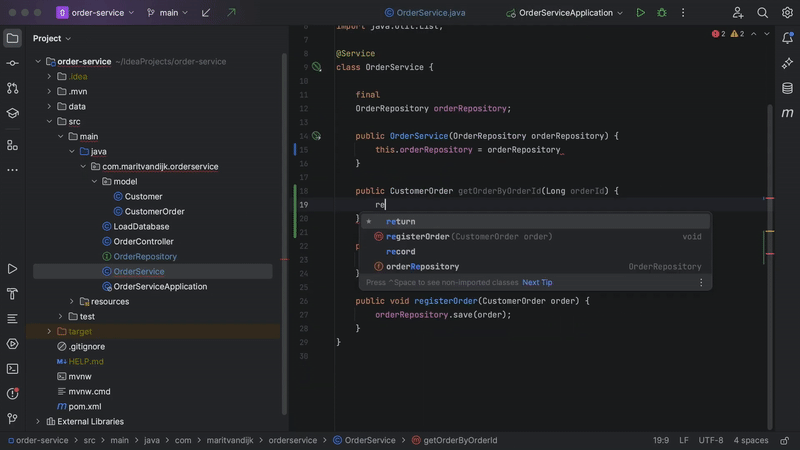Screen dimensions: 800x450
Task: Click the 4 spaces indent setting
Action: 751,440
